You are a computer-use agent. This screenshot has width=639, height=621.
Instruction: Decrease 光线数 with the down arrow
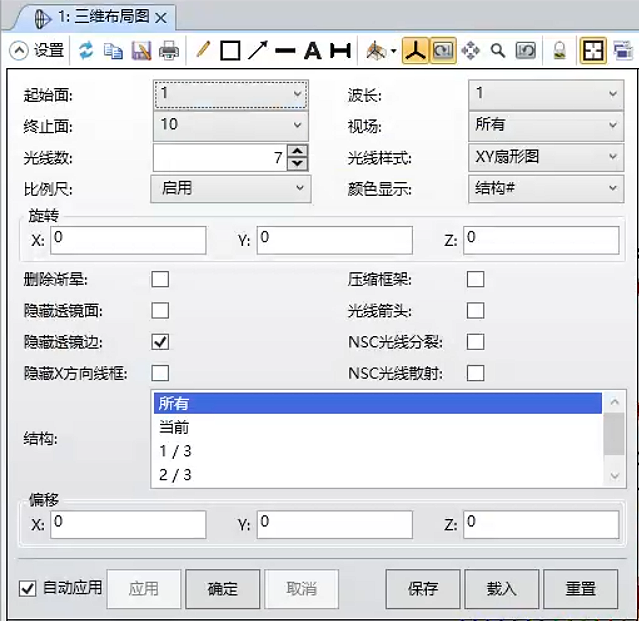(x=297, y=163)
